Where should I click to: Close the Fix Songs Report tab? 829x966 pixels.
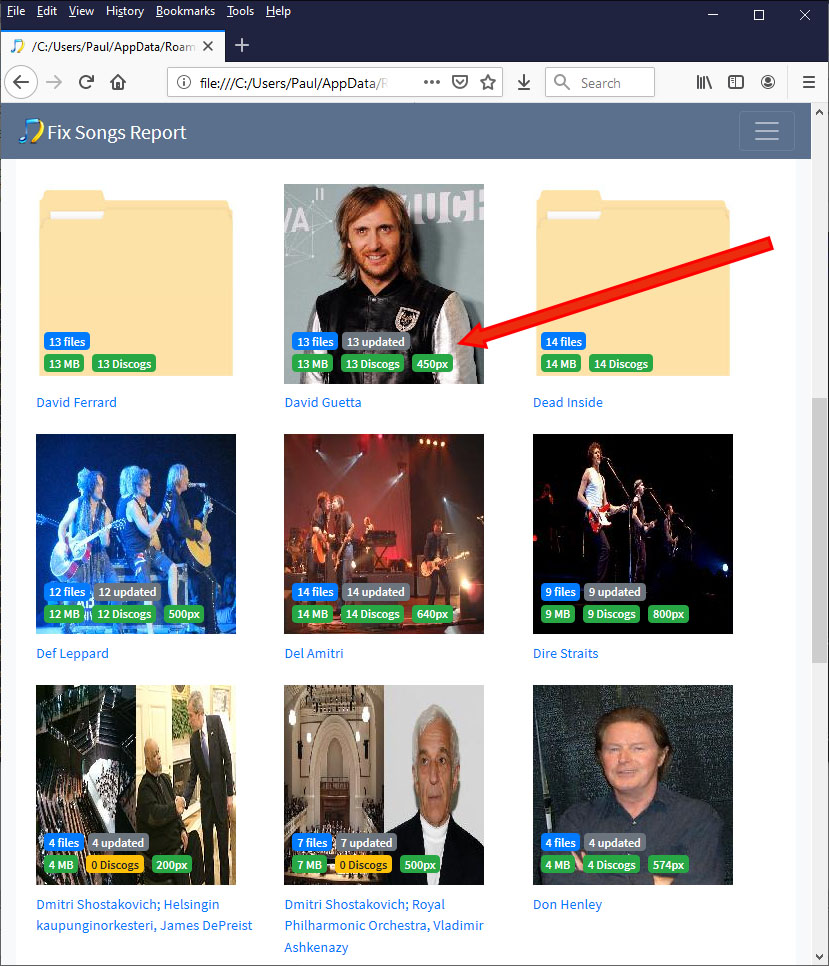click(208, 46)
